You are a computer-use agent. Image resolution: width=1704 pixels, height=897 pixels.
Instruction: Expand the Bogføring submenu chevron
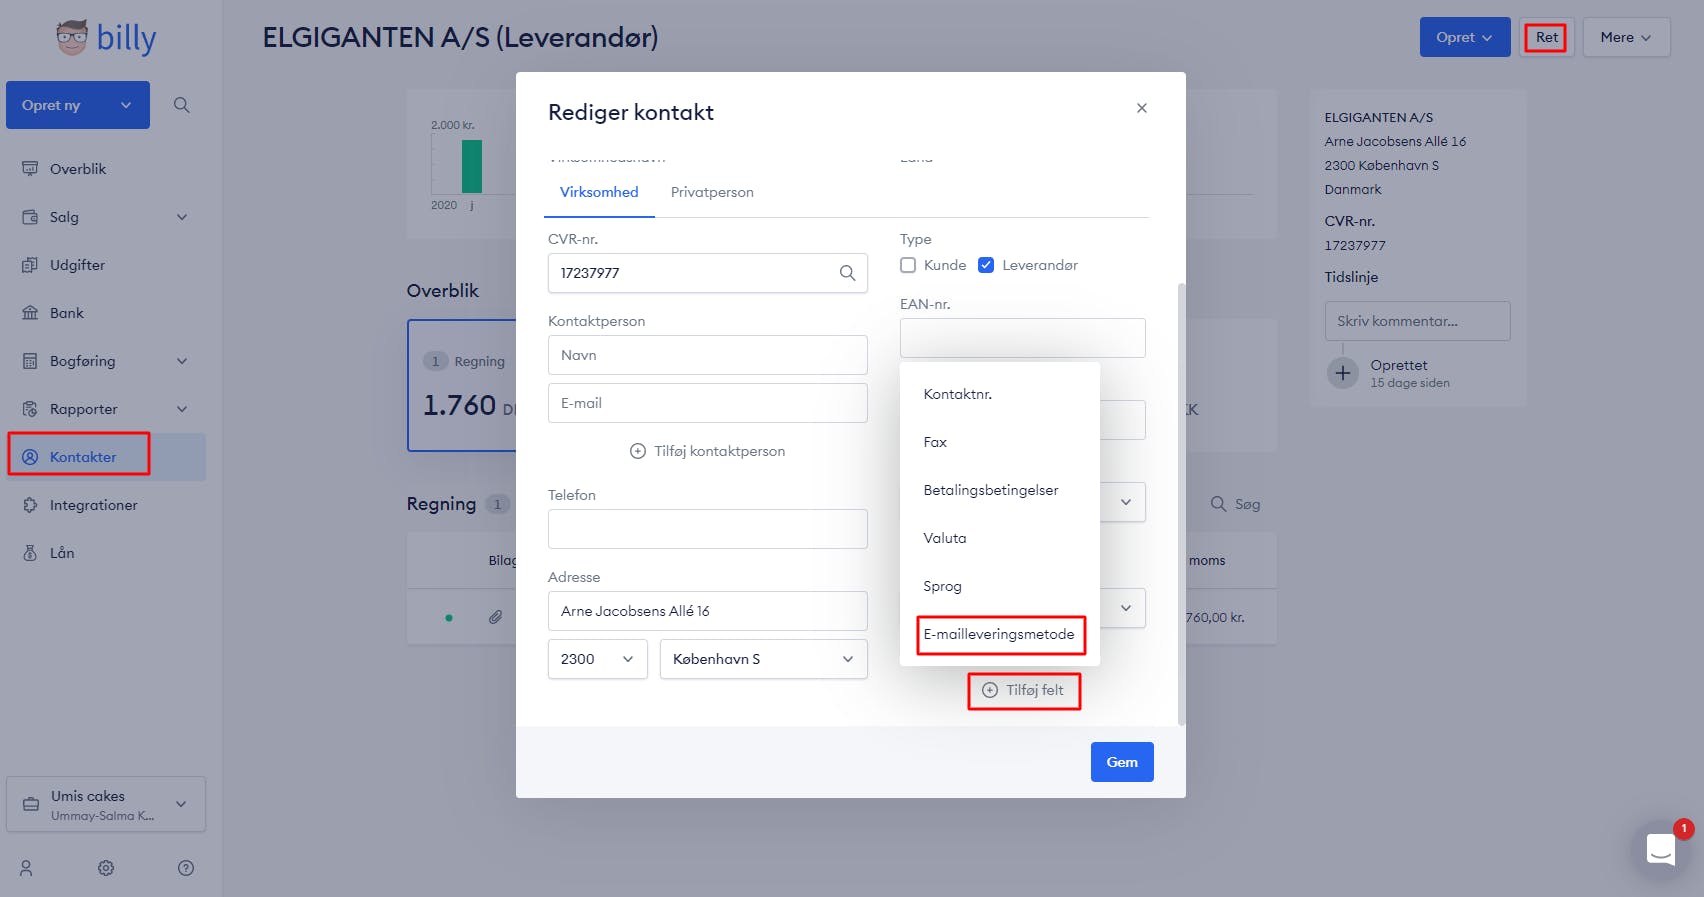182,361
